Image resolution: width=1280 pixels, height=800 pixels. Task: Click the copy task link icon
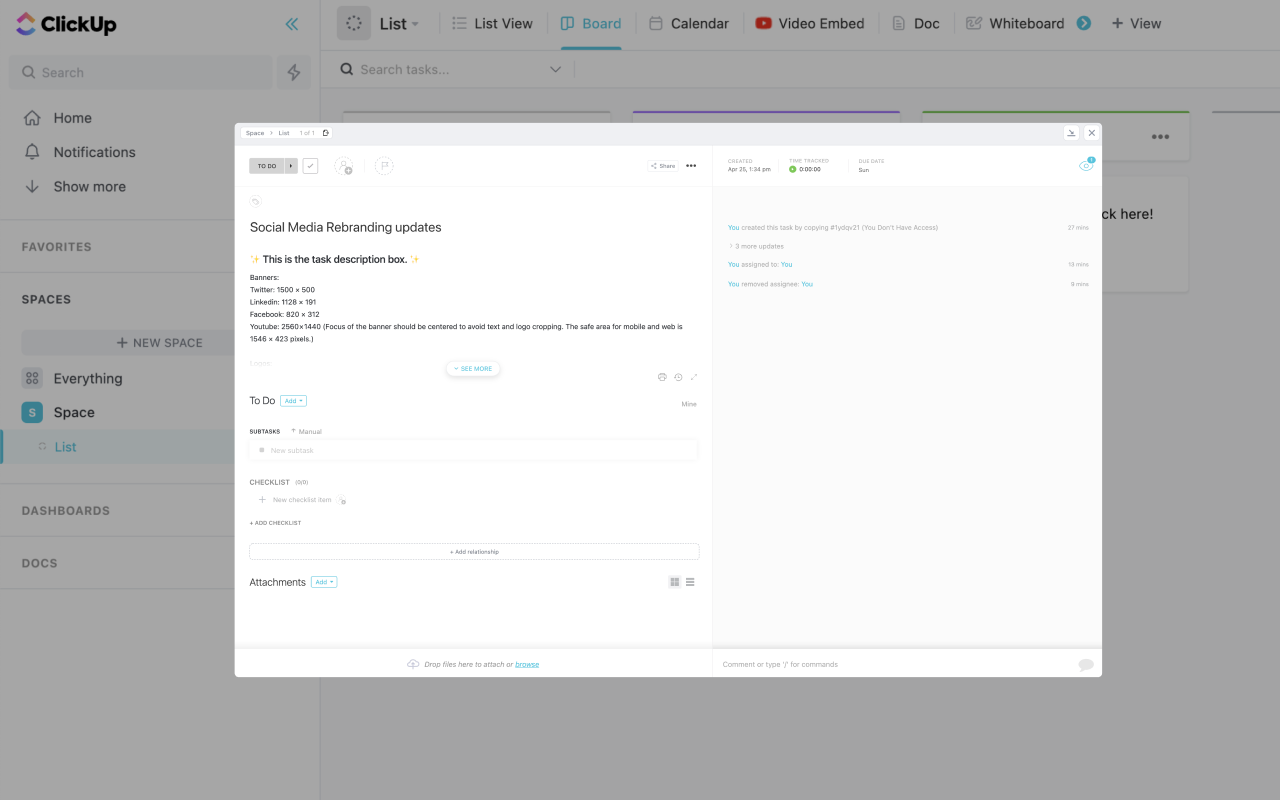pos(325,132)
